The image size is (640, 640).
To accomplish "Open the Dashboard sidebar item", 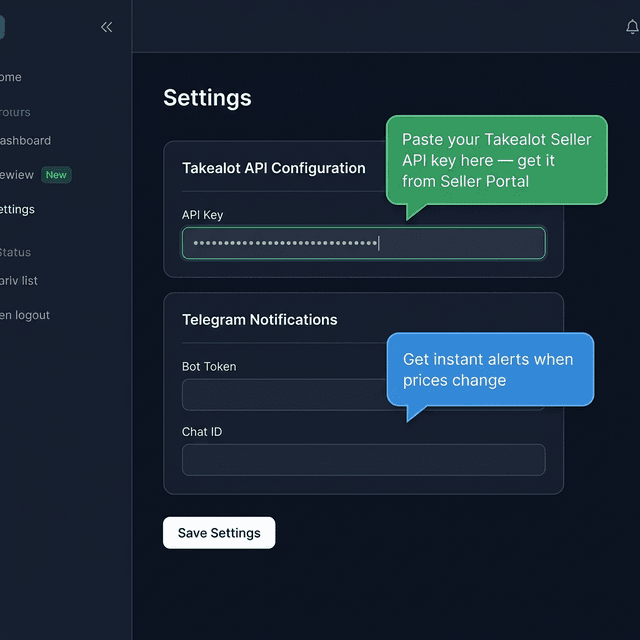I will 25,141.
